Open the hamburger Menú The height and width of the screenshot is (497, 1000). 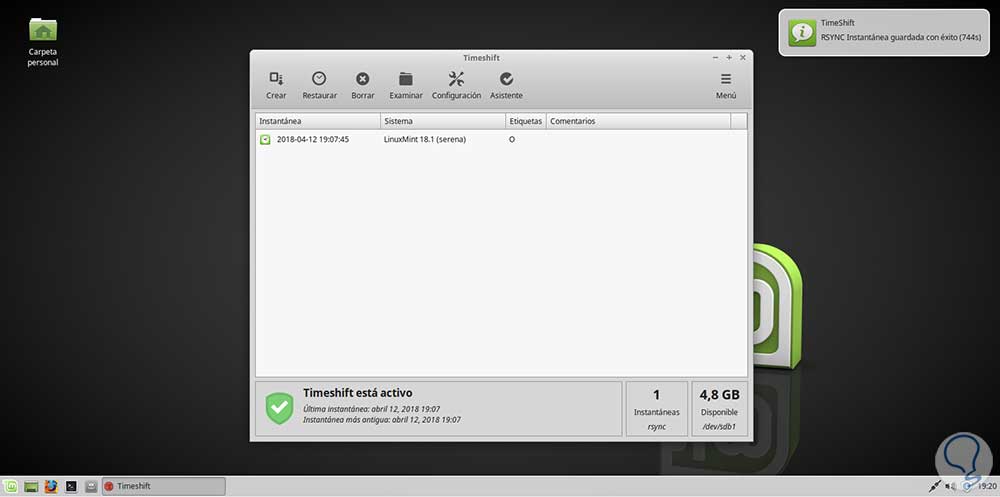click(x=726, y=85)
